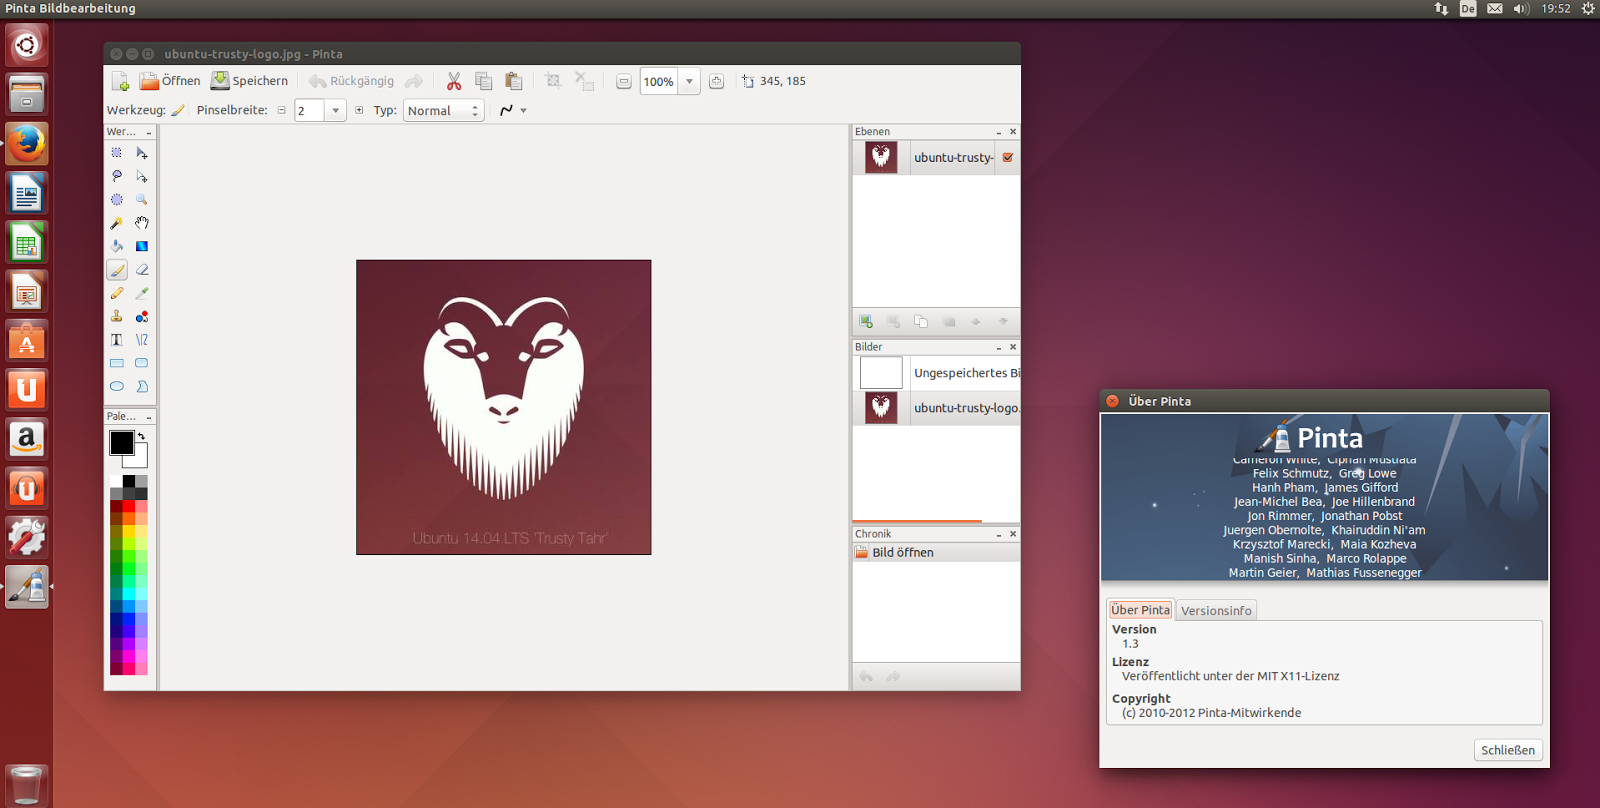Image resolution: width=1600 pixels, height=808 pixels.
Task: Select the Clone Stamp tool
Action: pos(117,316)
